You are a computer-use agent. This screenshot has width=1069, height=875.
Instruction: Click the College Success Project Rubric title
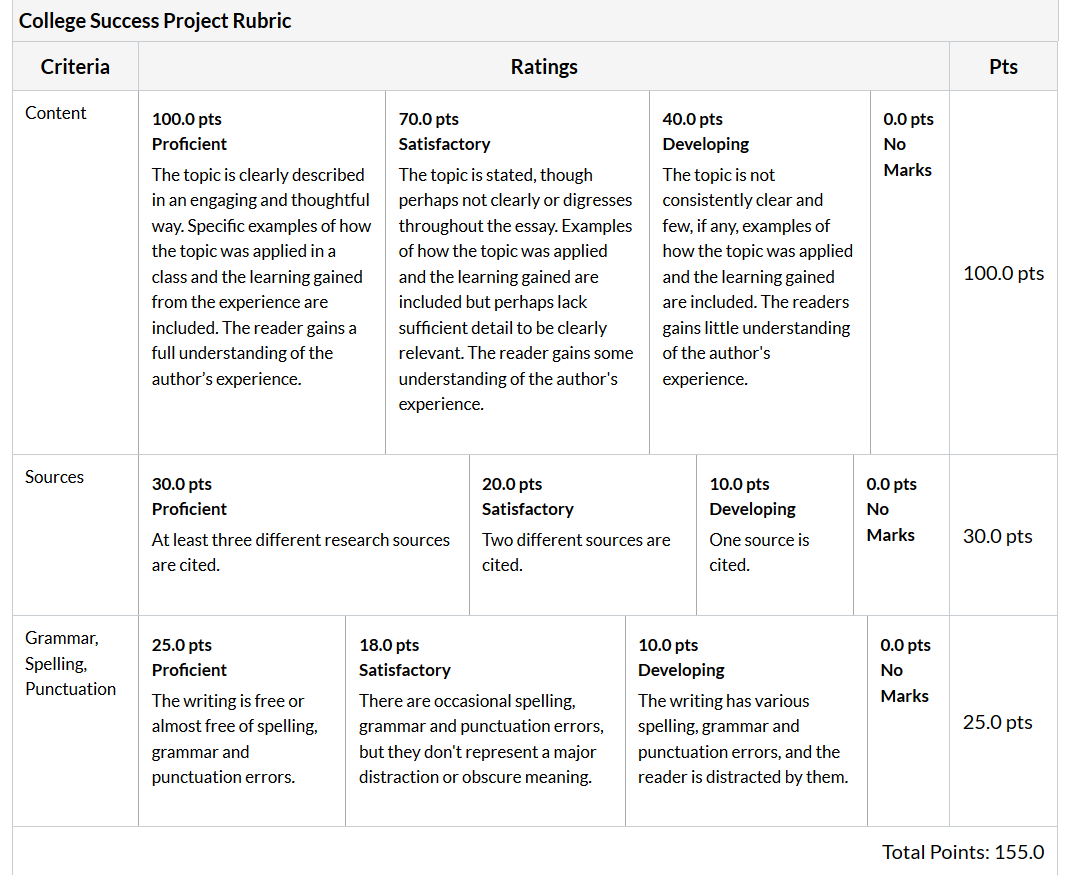[x=155, y=20]
